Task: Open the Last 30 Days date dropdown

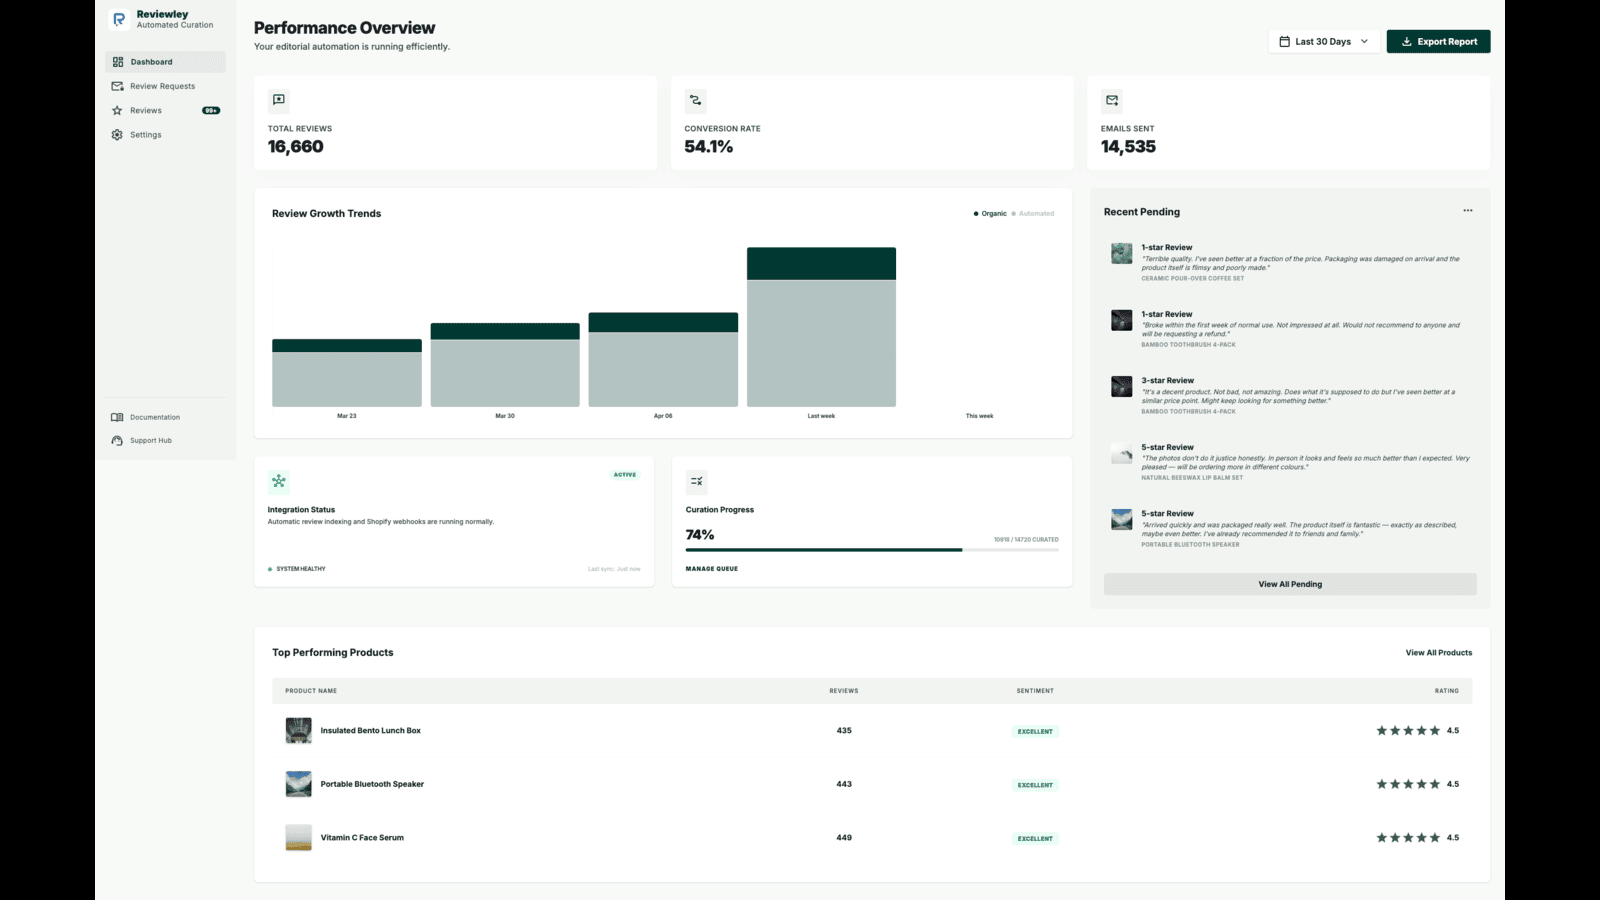Action: pyautogui.click(x=1324, y=41)
